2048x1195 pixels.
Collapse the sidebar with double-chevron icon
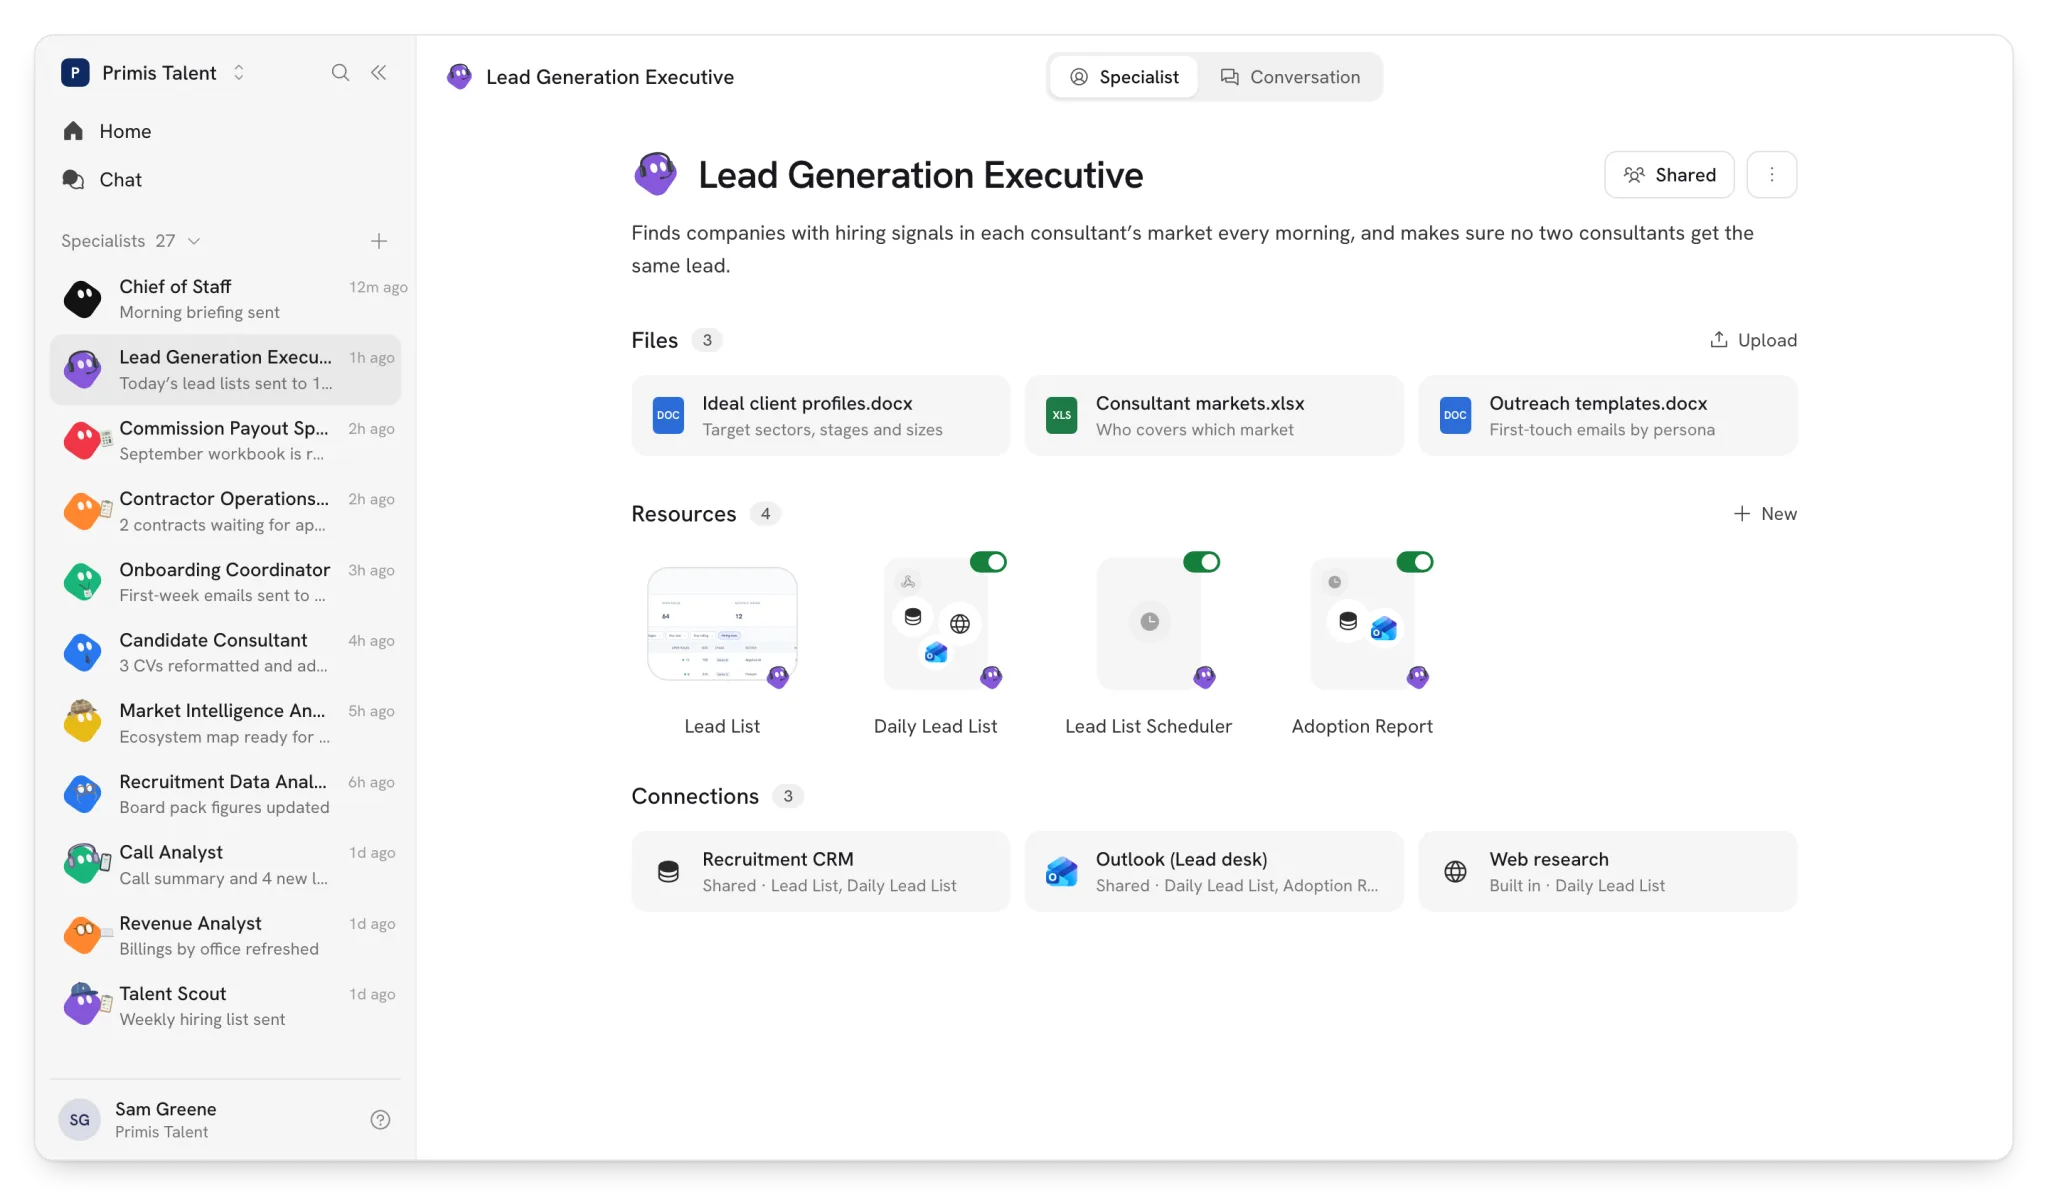[379, 73]
